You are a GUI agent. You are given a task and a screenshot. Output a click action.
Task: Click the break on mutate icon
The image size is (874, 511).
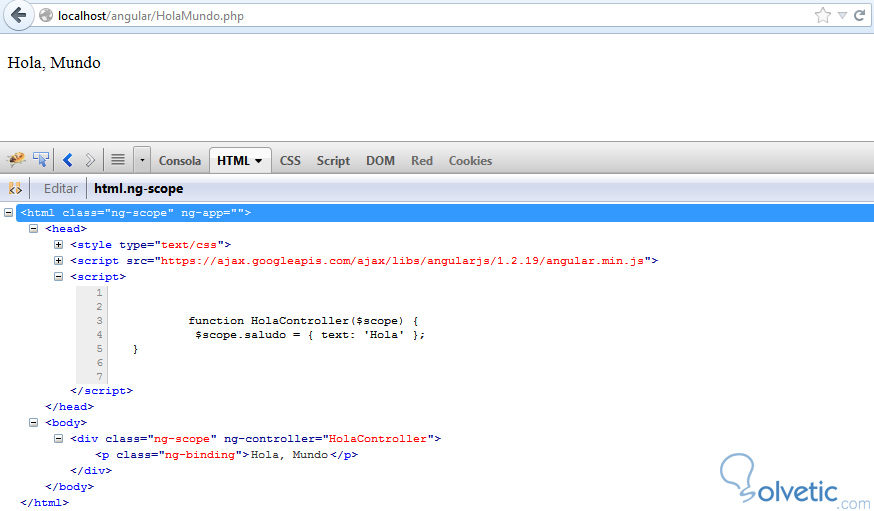pyautogui.click(x=15, y=188)
